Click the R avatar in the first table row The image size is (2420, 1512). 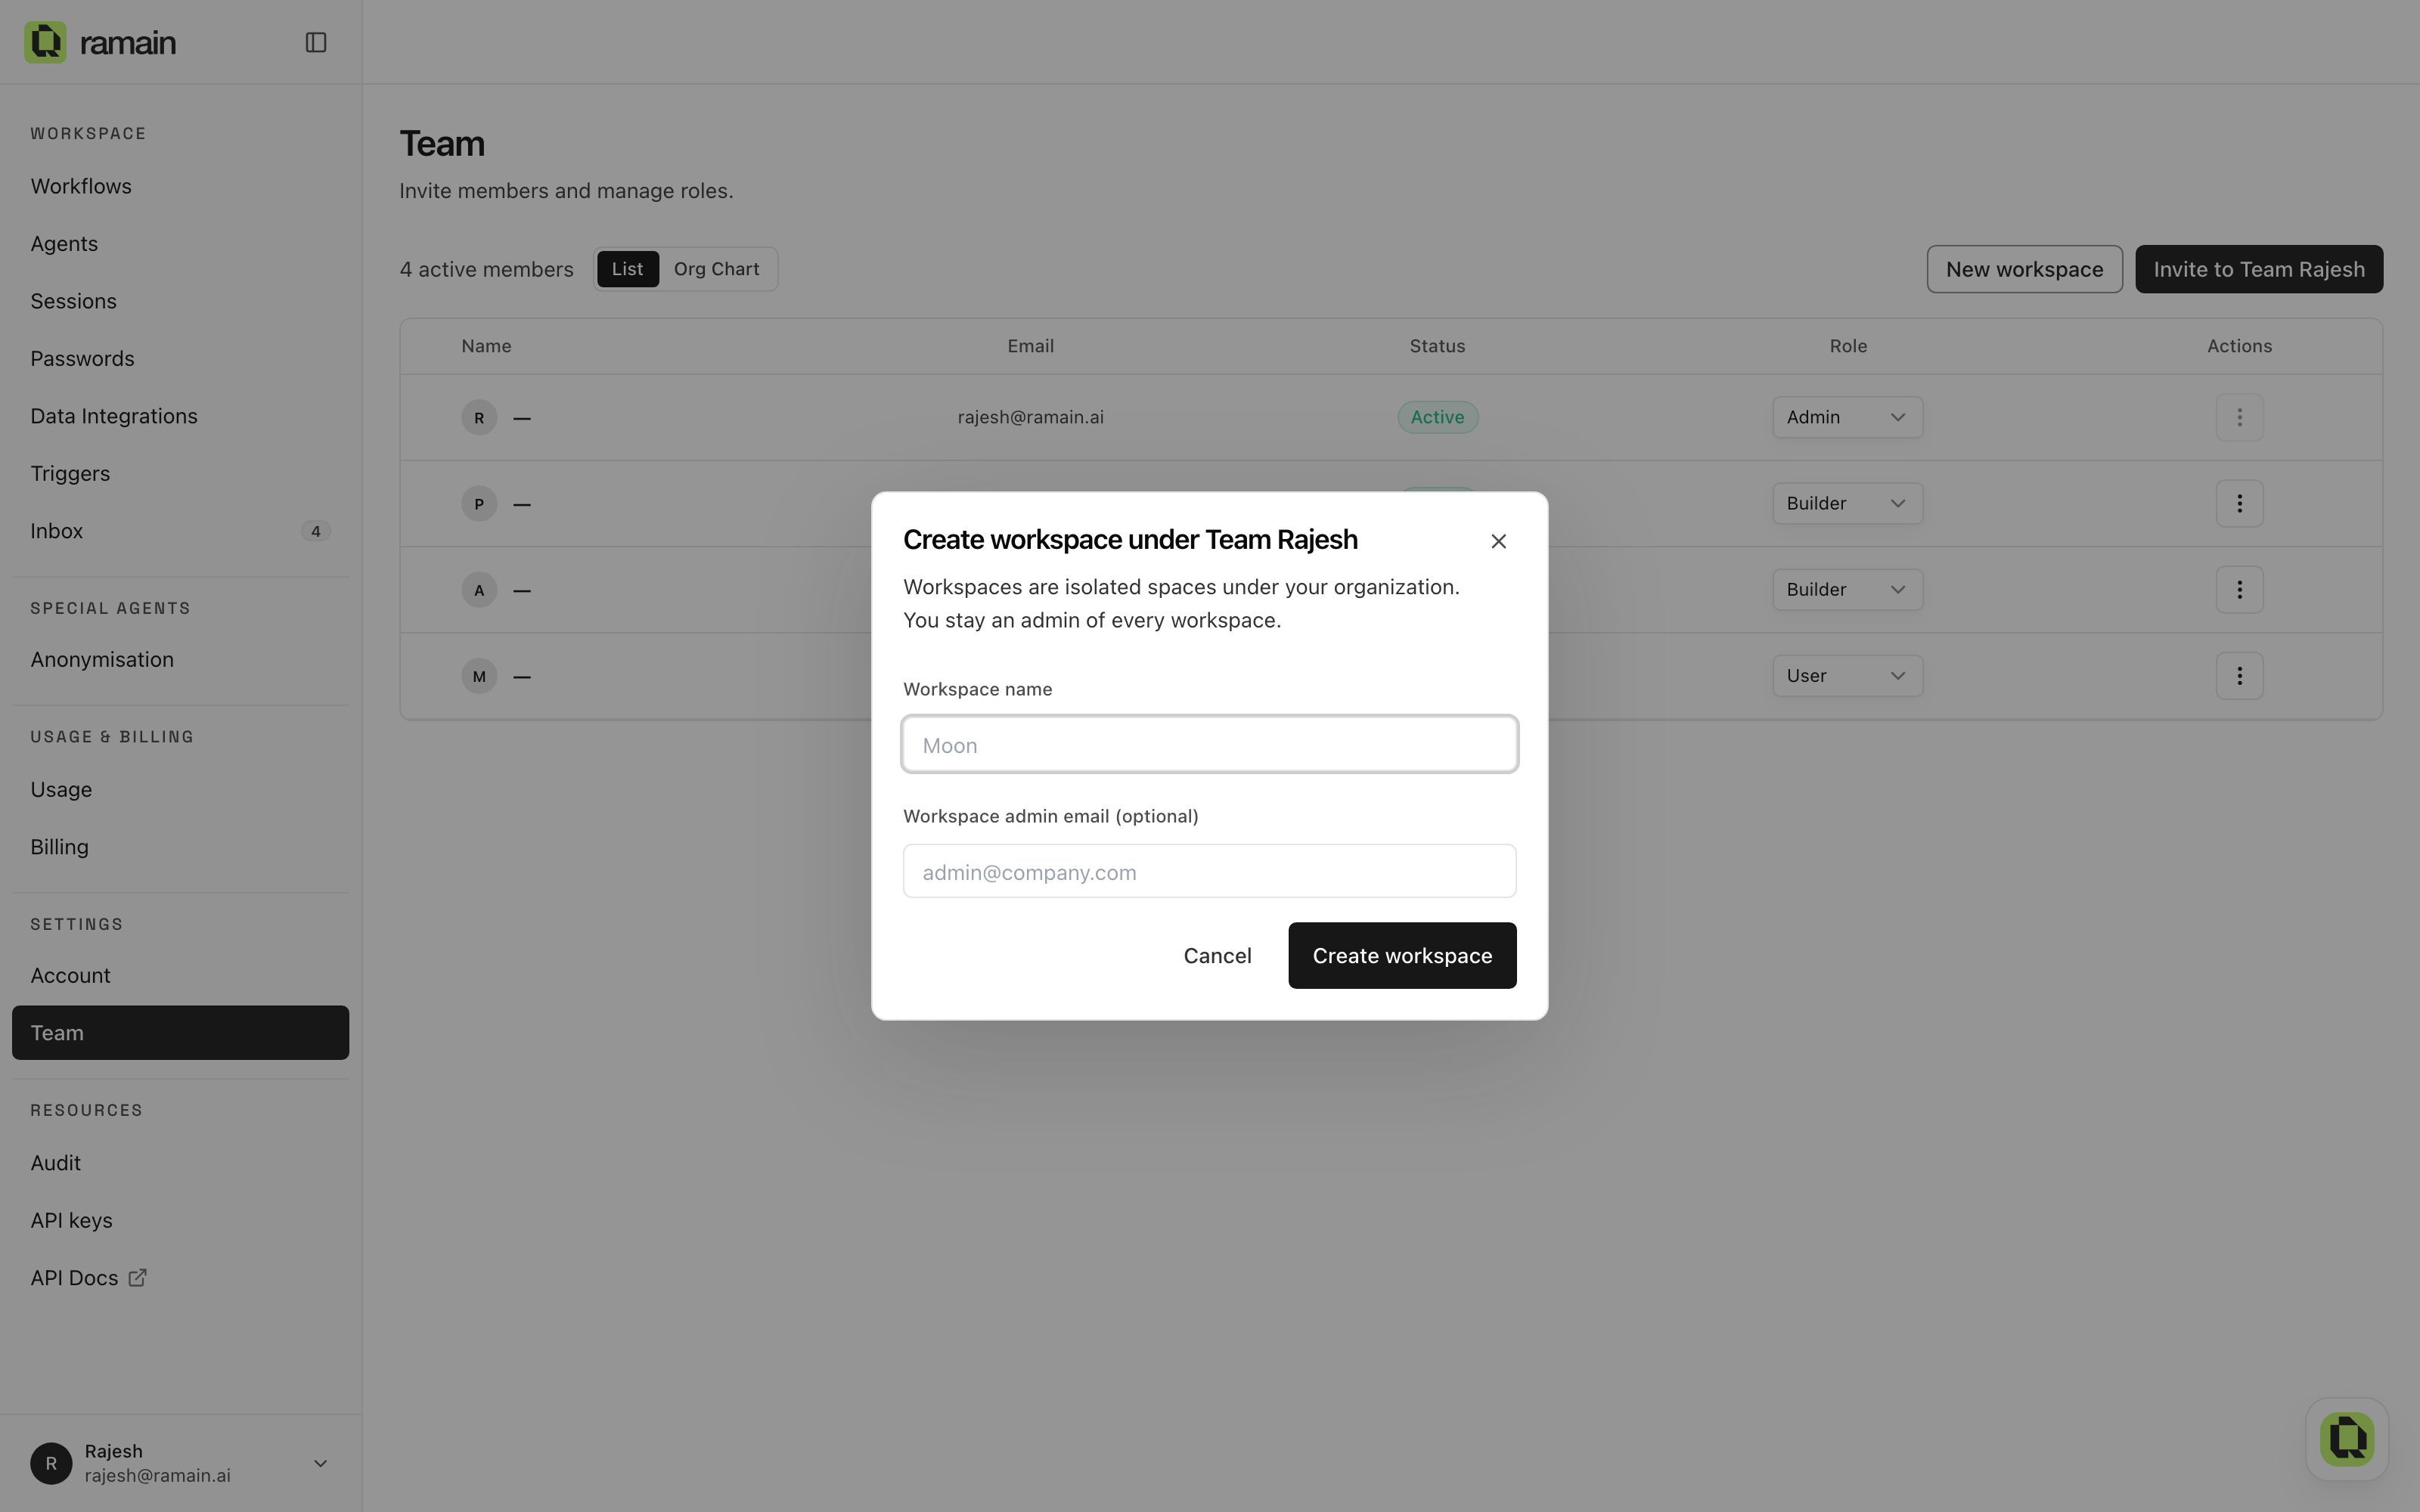point(479,417)
